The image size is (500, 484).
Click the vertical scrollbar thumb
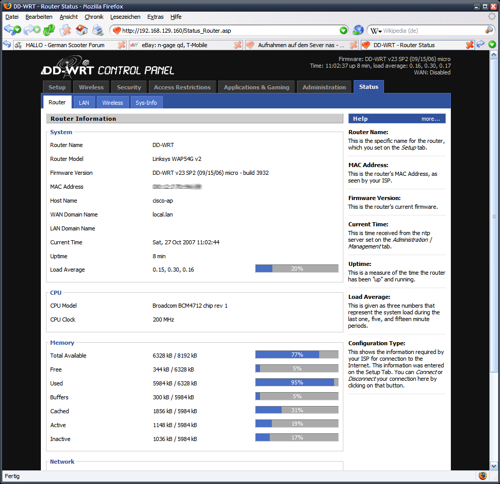pyautogui.click(x=494, y=217)
